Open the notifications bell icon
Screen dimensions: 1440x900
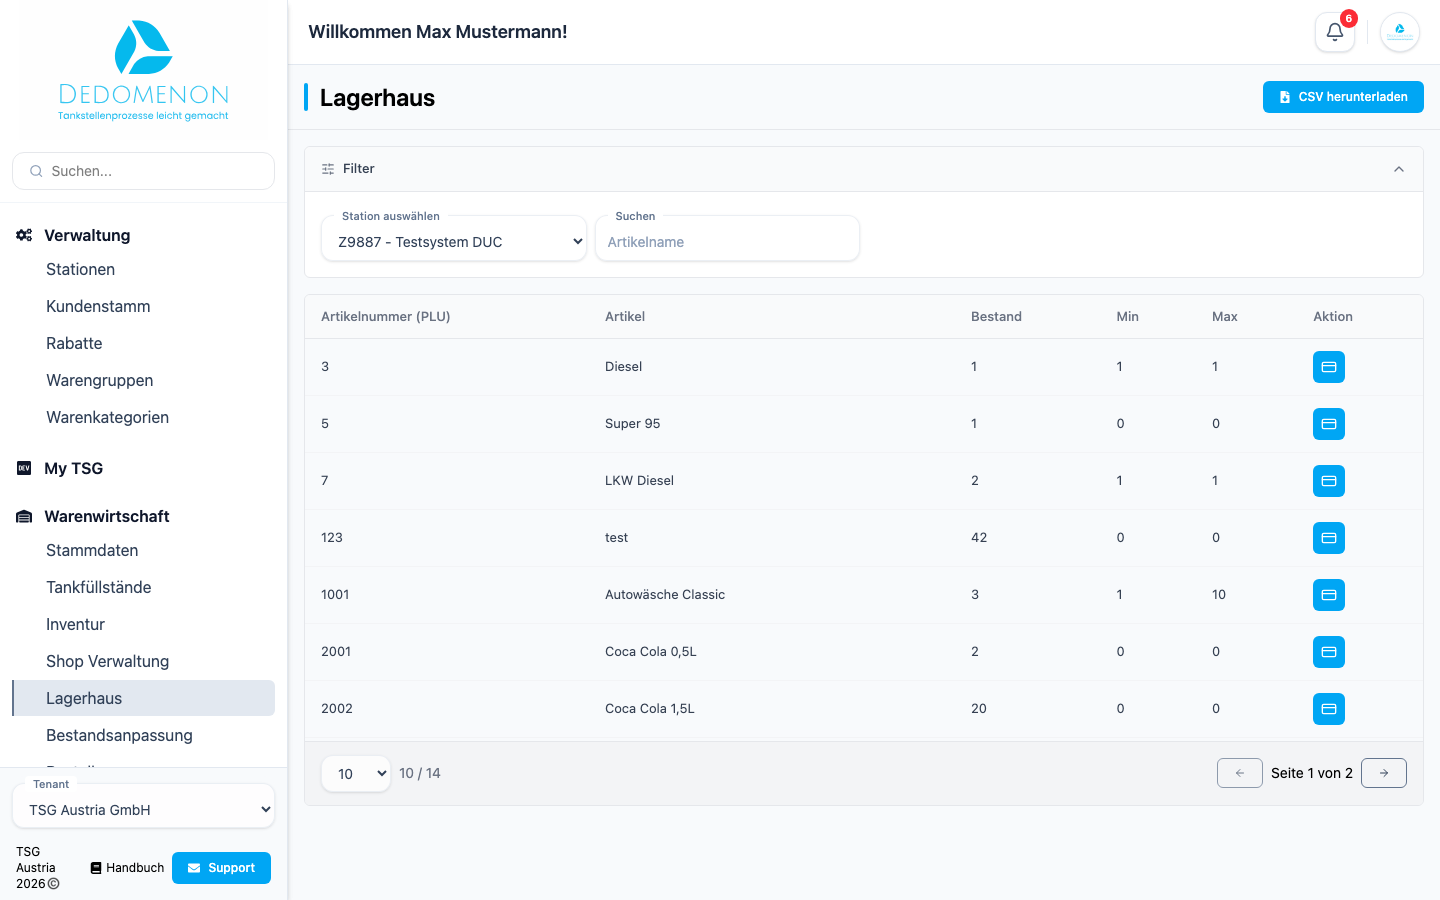[1334, 32]
